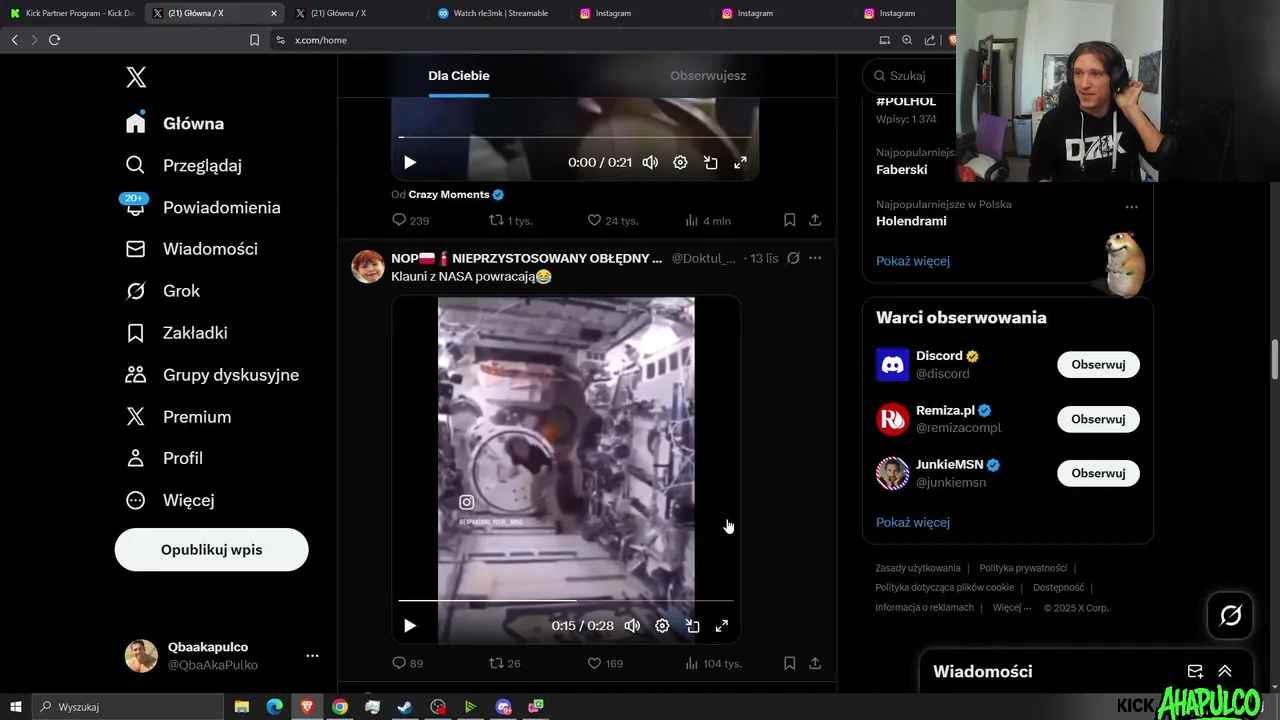Open Przeglądaj explore section
Viewport: 1280px width, 720px height.
184,165
